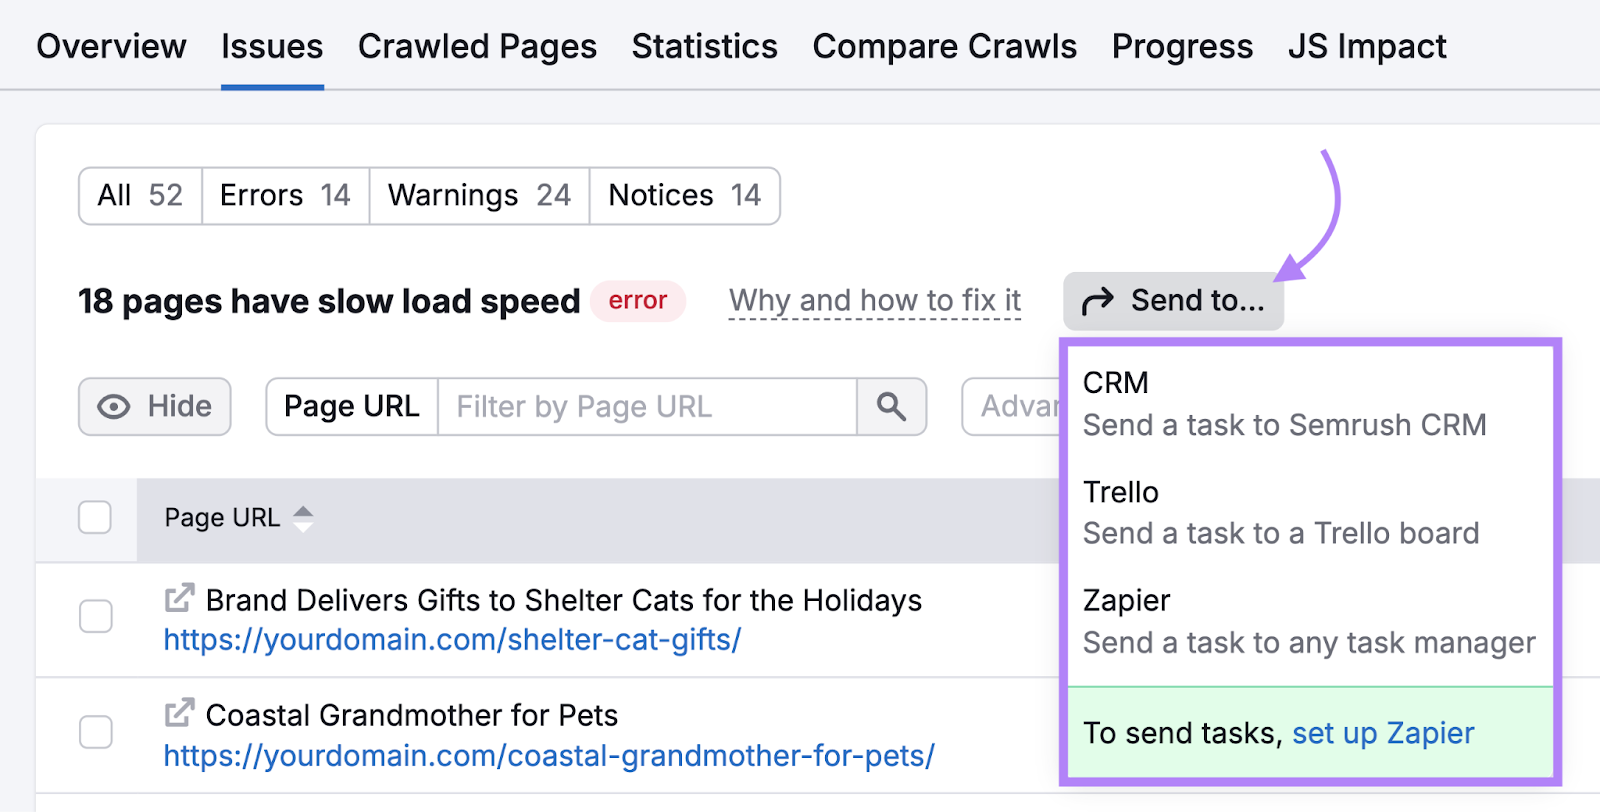Expand the Advanced filters dropdown

pos(1012,406)
